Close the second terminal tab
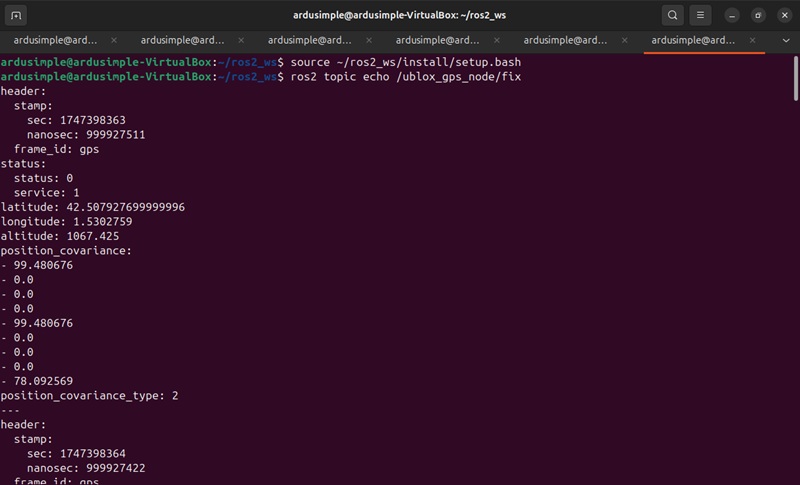The image size is (800, 485). tap(241, 40)
